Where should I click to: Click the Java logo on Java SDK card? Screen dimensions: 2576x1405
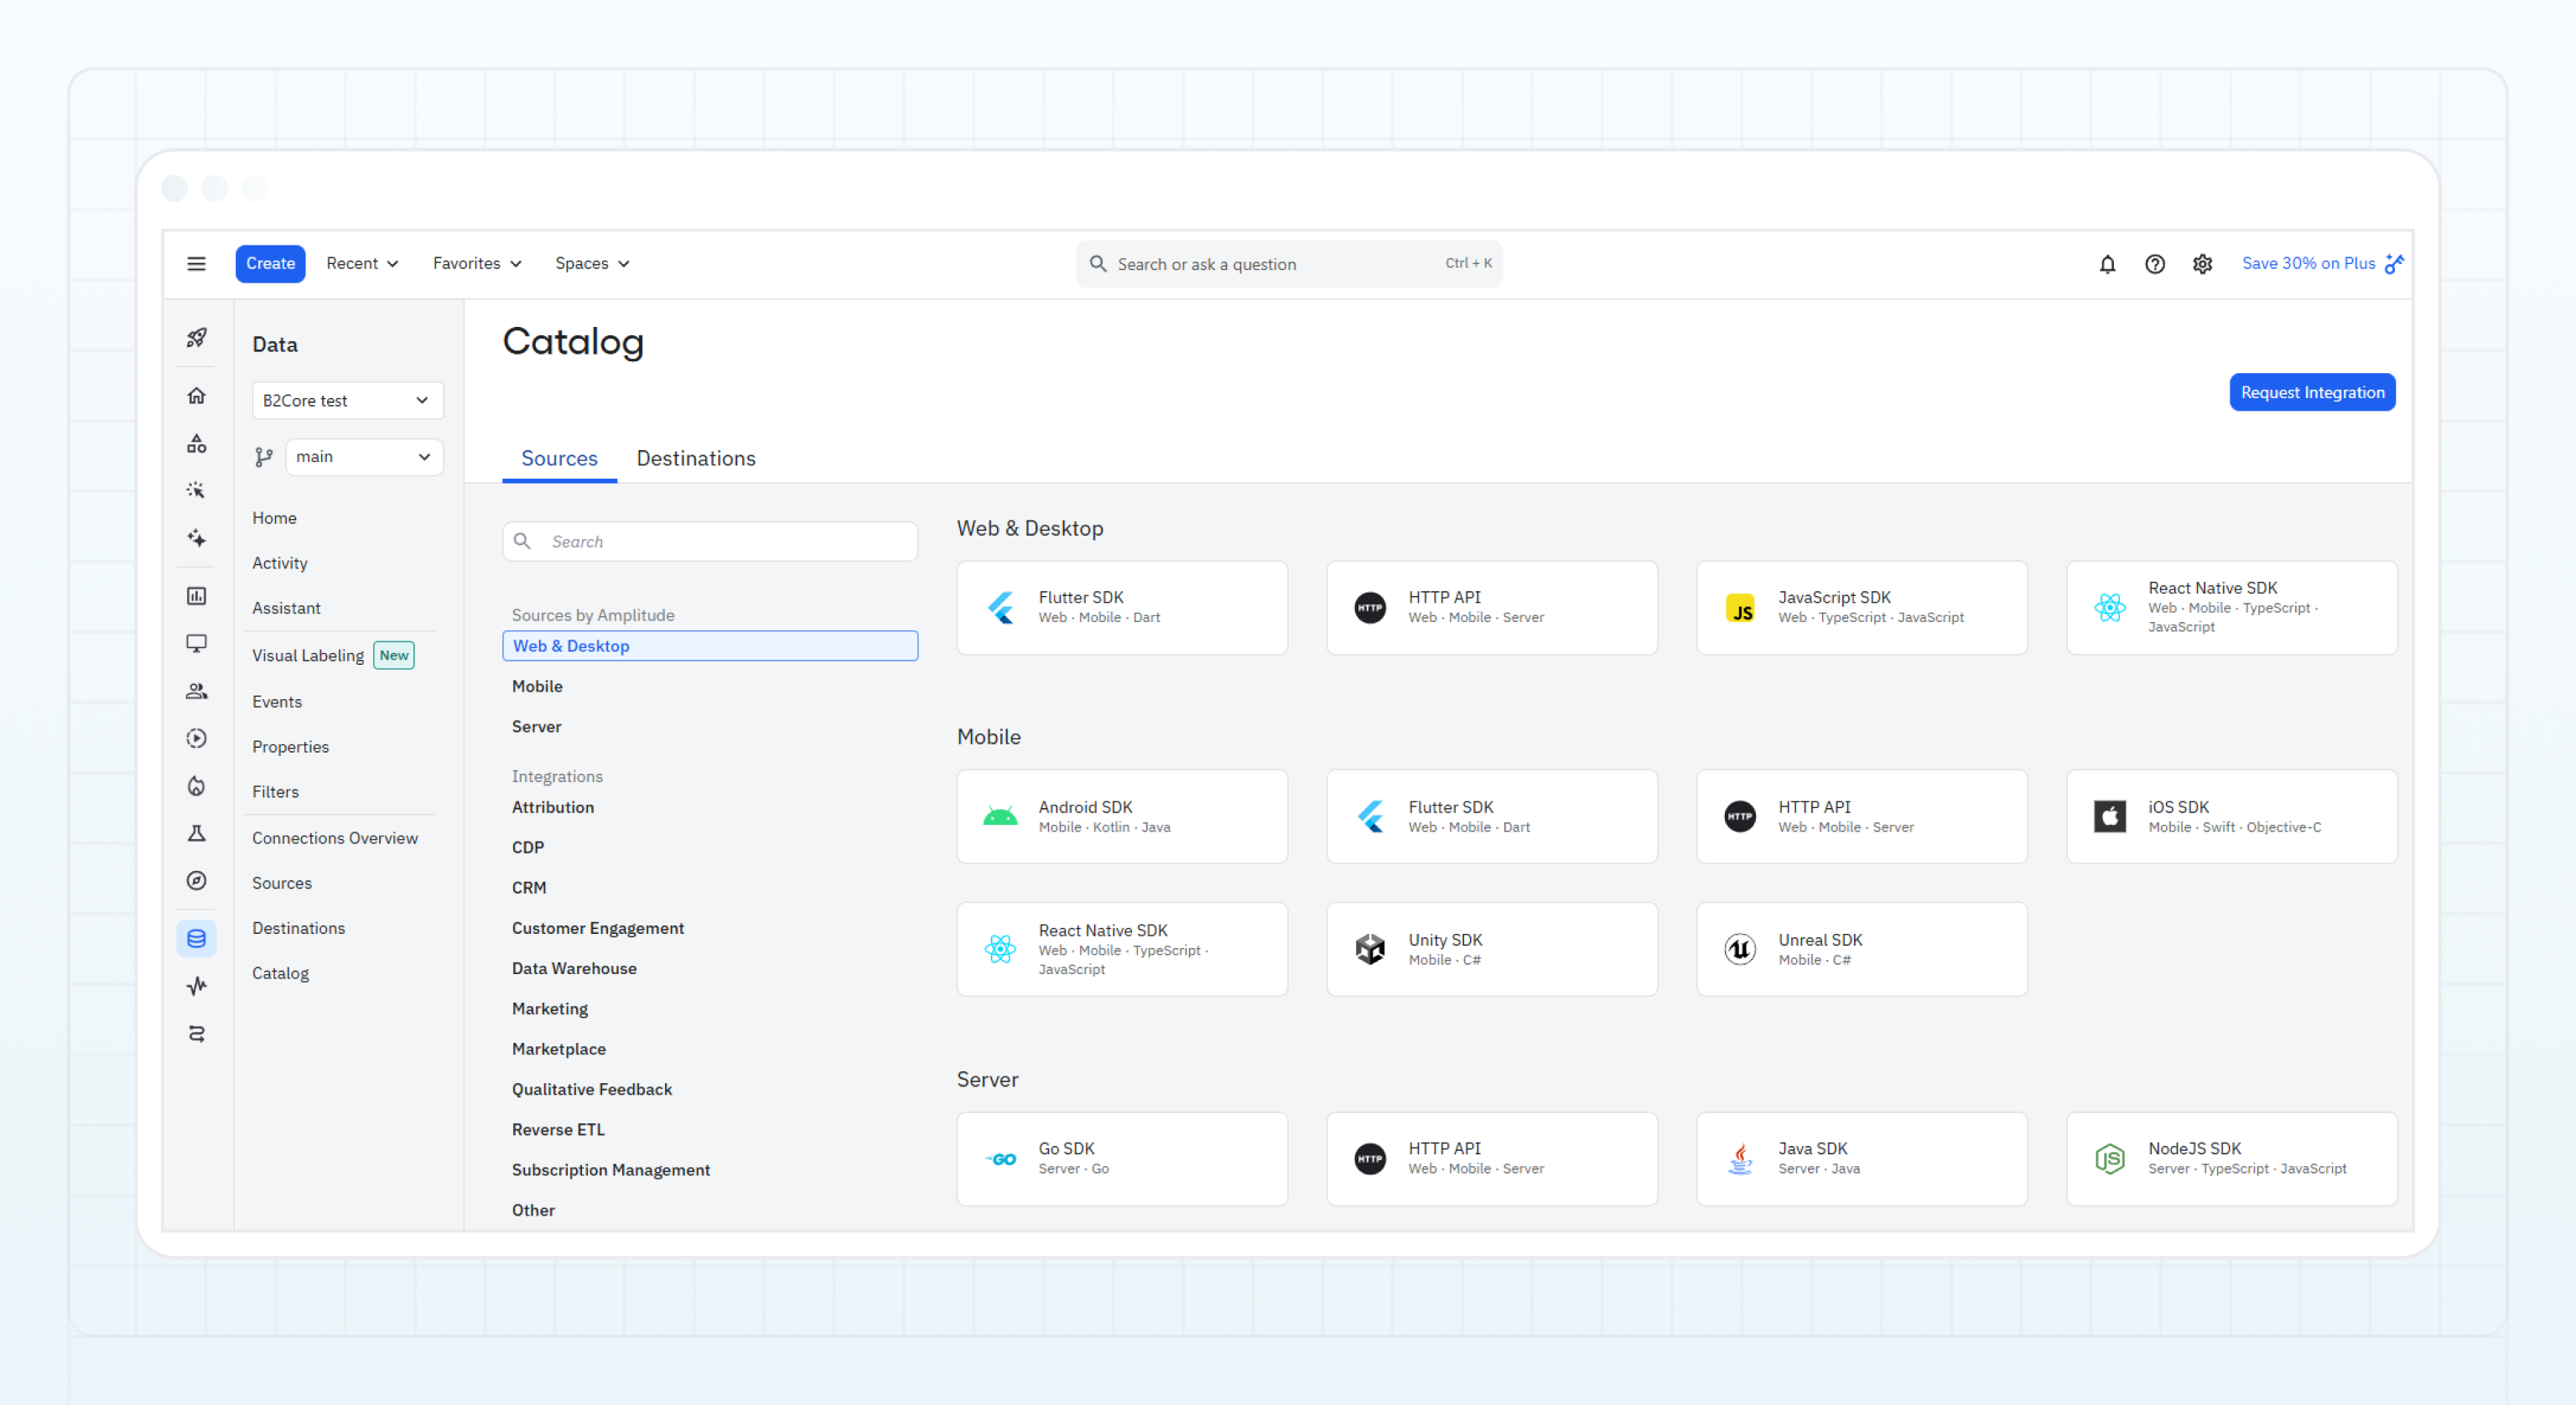point(1740,1159)
